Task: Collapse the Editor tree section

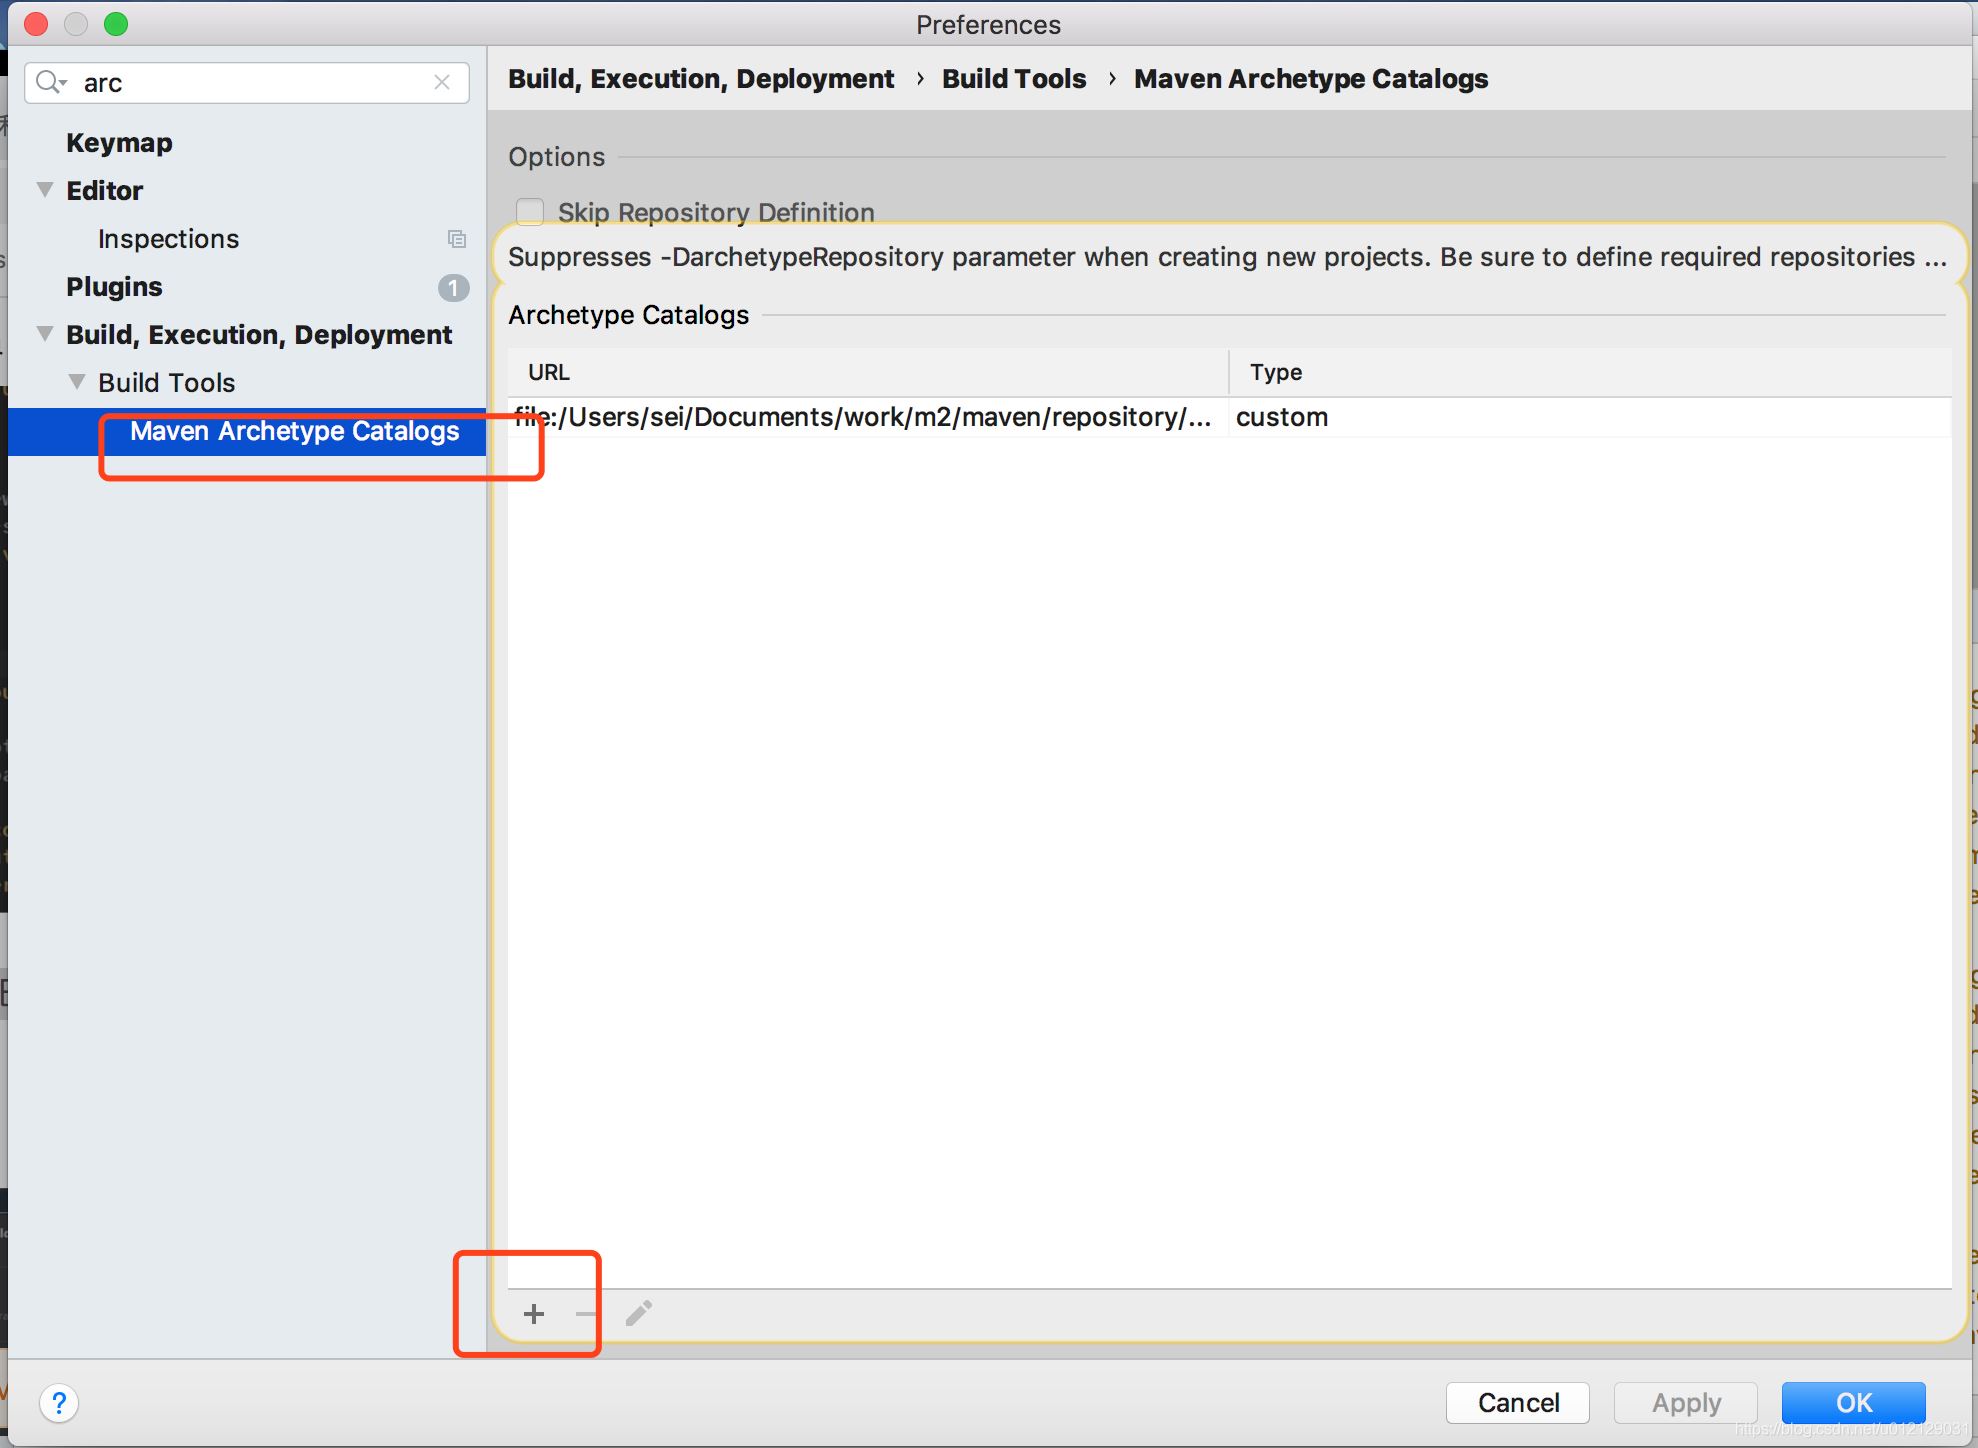Action: (x=45, y=190)
